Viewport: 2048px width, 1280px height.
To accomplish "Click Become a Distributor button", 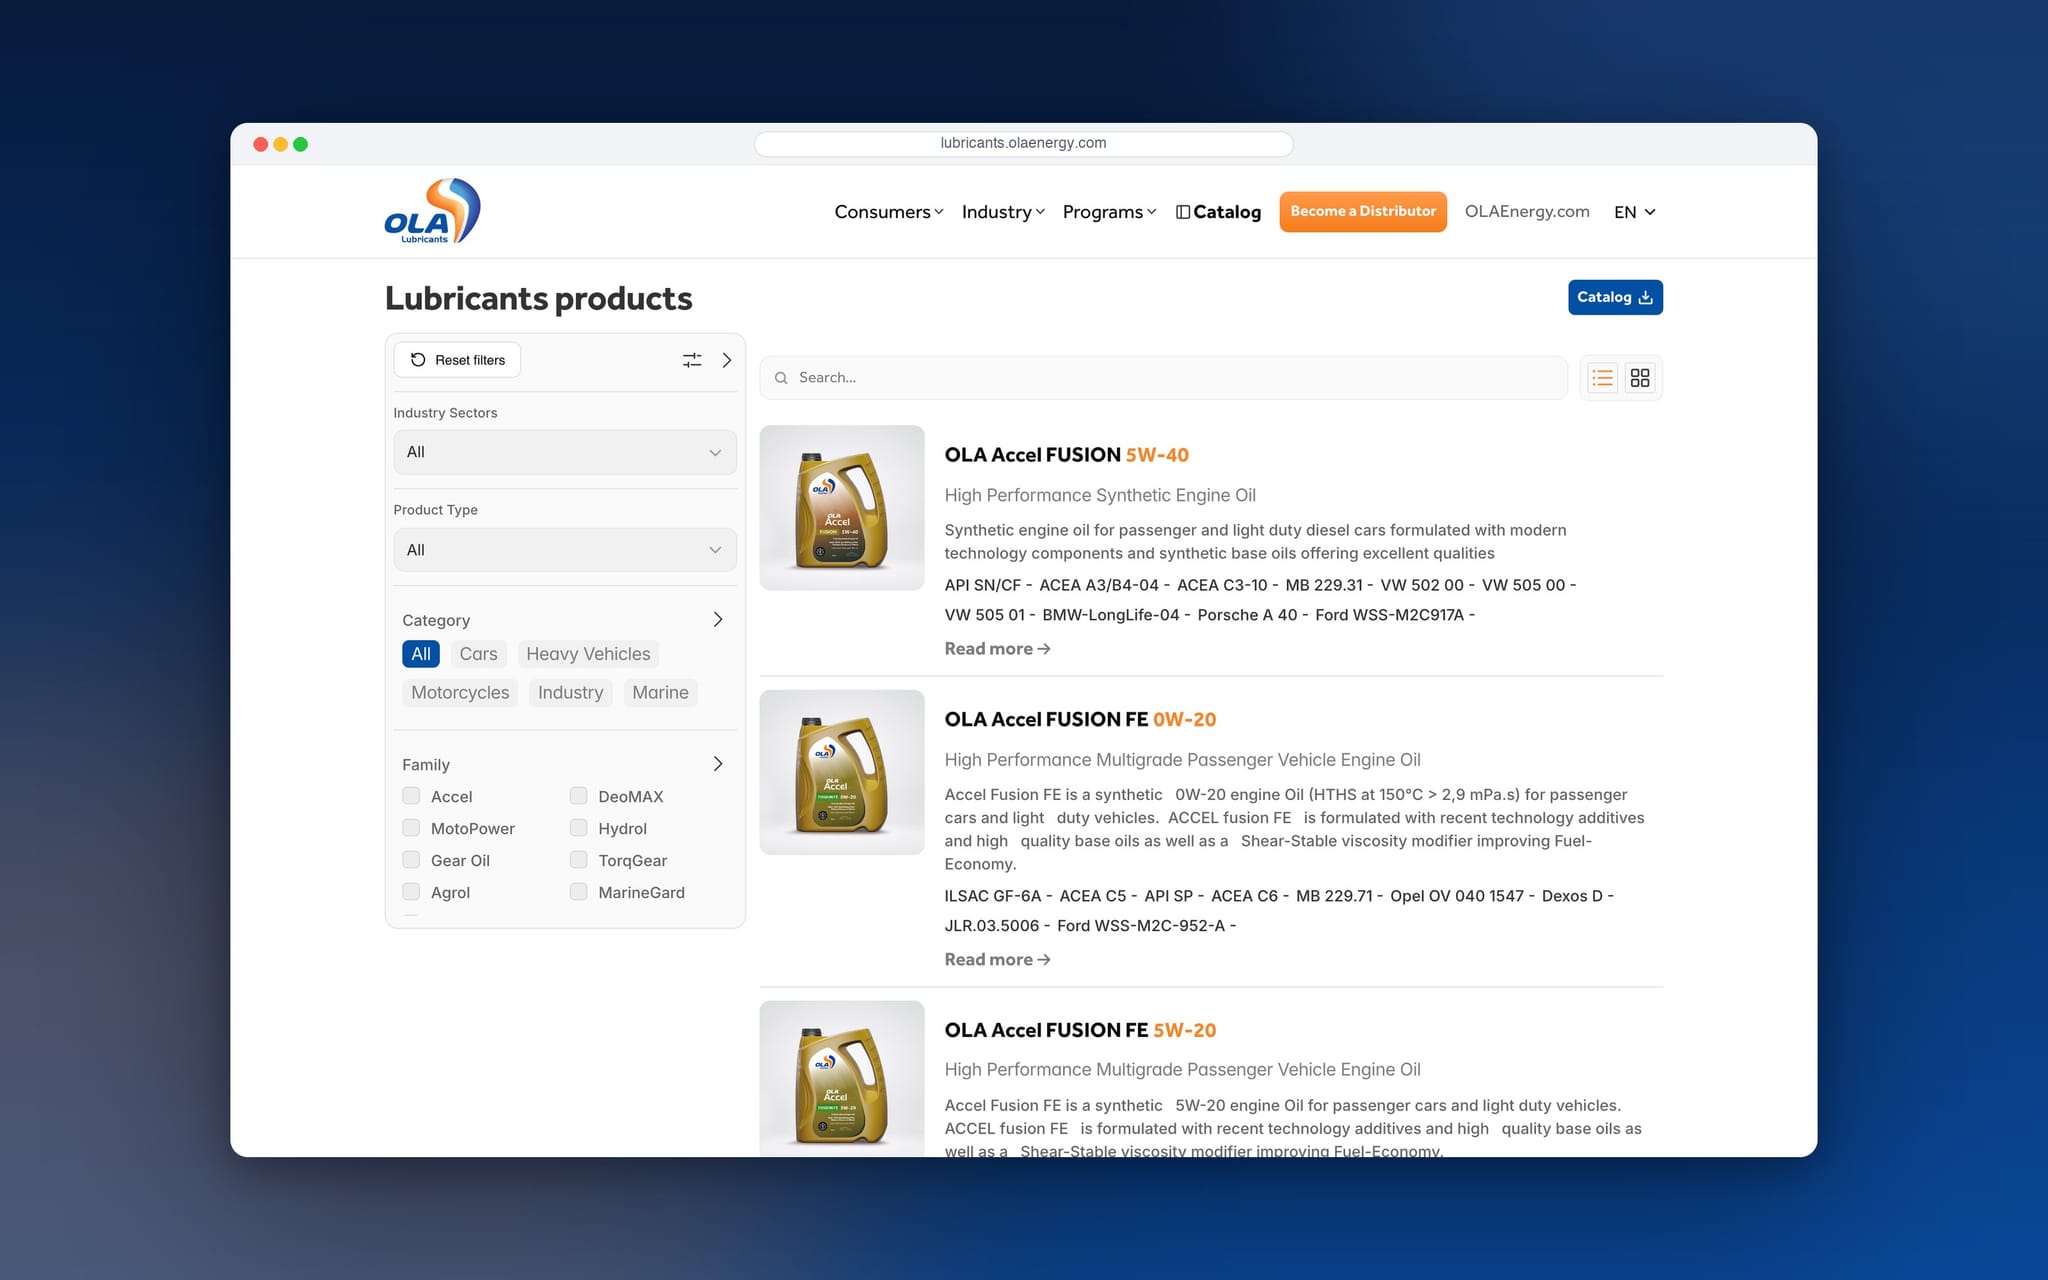I will coord(1363,212).
